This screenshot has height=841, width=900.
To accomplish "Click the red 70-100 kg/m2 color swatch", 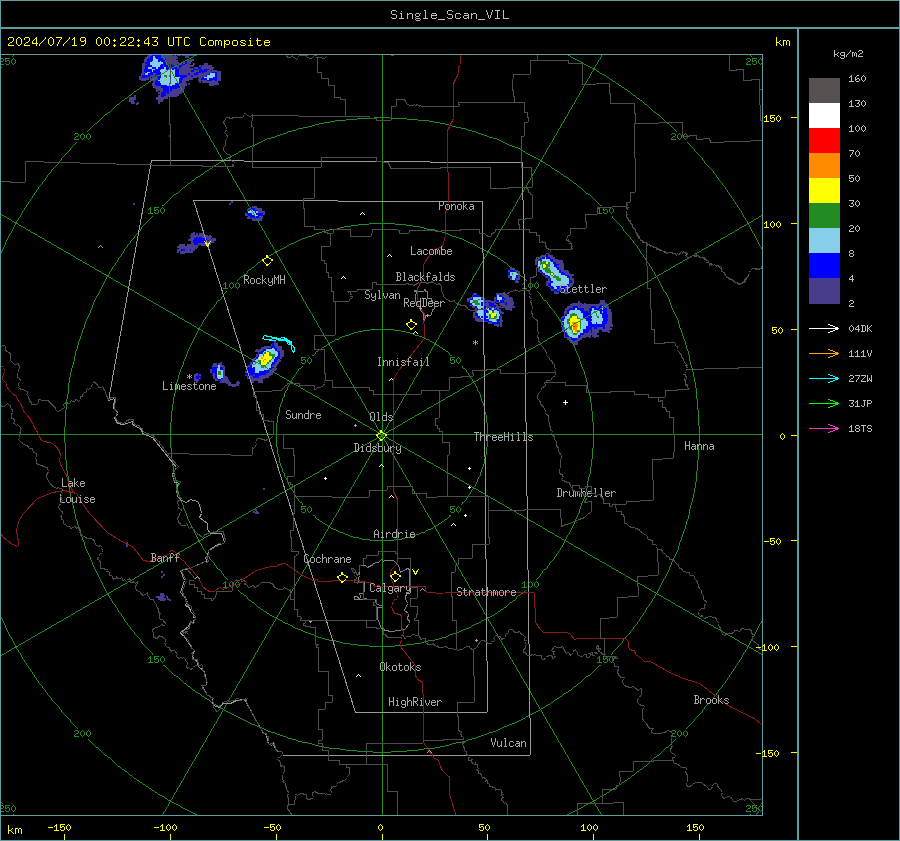I will pyautogui.click(x=824, y=141).
